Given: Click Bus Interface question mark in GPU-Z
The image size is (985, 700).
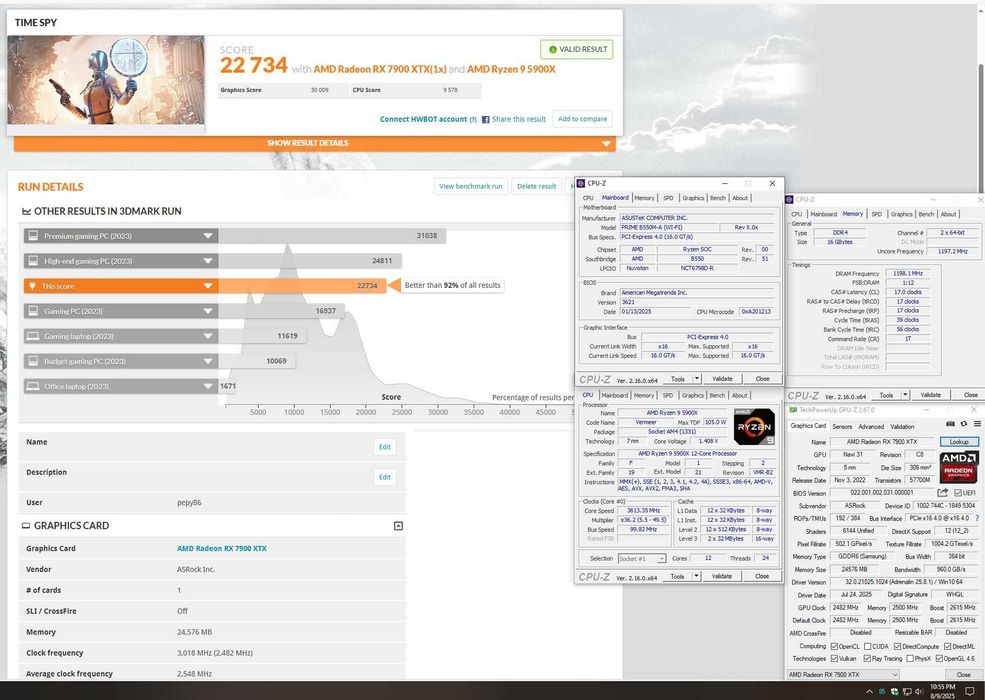Looking at the screenshot, I should tap(977, 518).
